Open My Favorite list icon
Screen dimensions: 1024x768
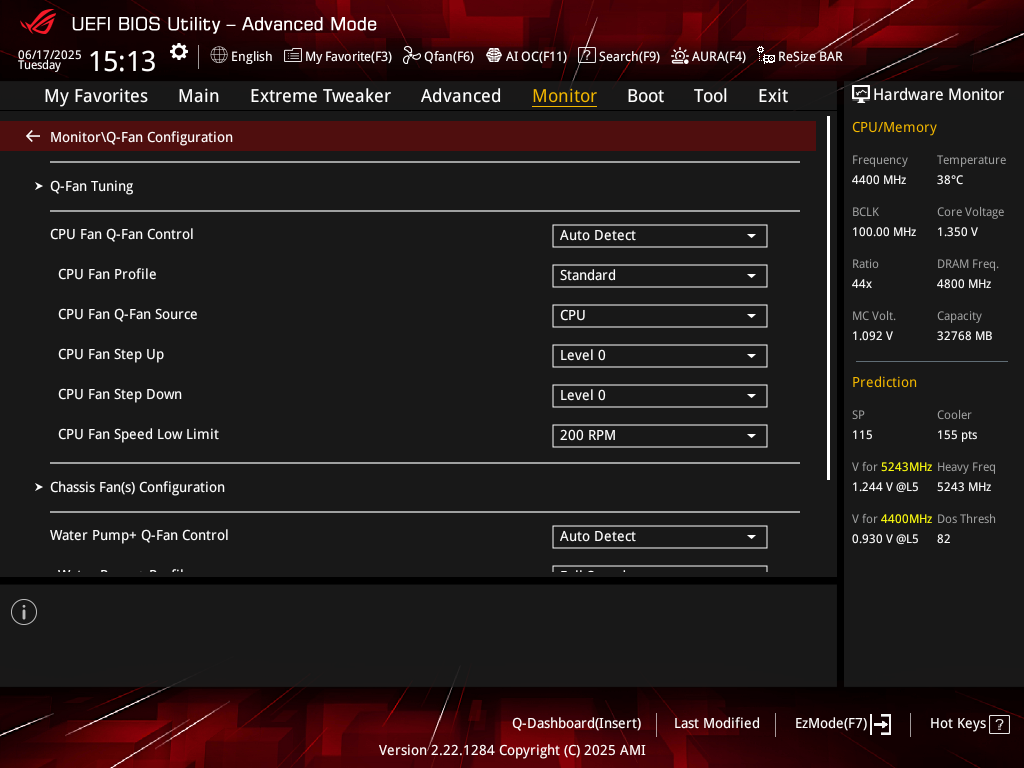(293, 56)
